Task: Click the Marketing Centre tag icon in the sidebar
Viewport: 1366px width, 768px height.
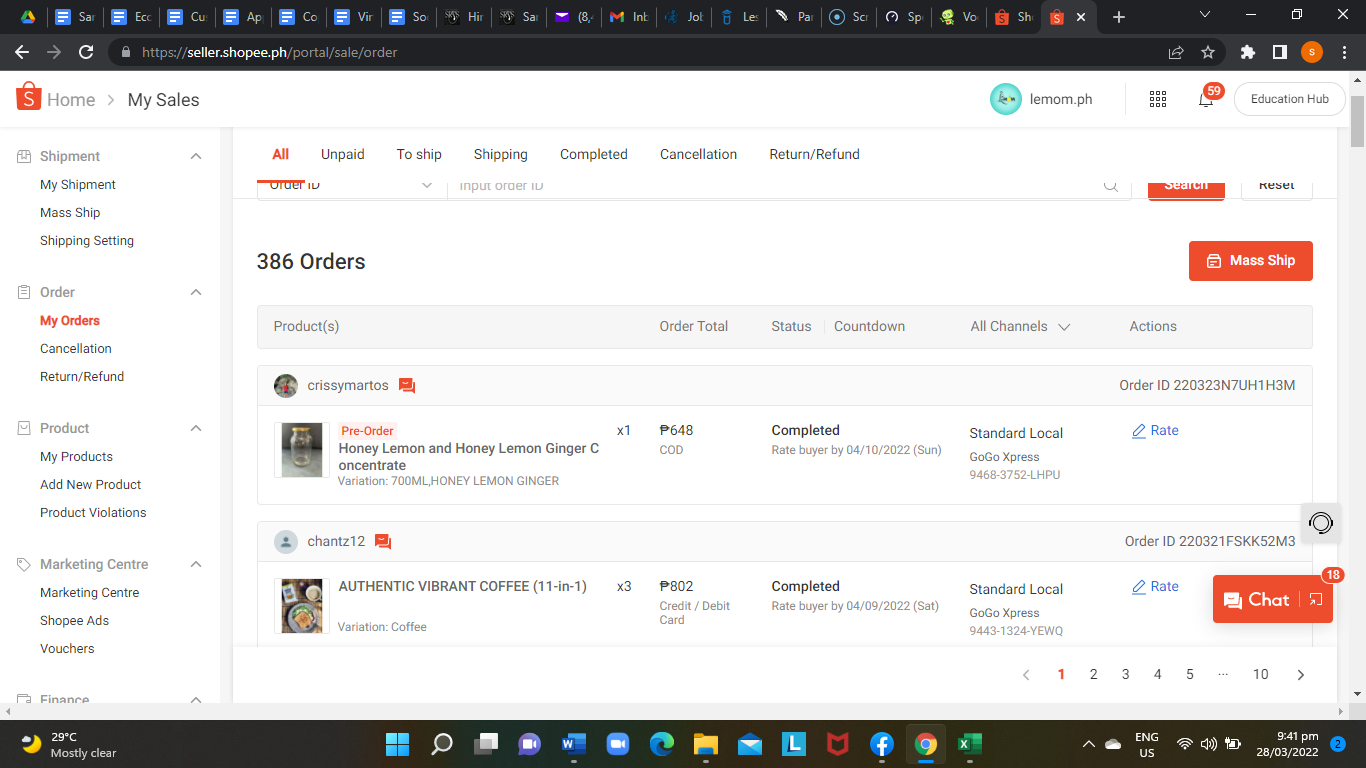Action: coord(24,564)
